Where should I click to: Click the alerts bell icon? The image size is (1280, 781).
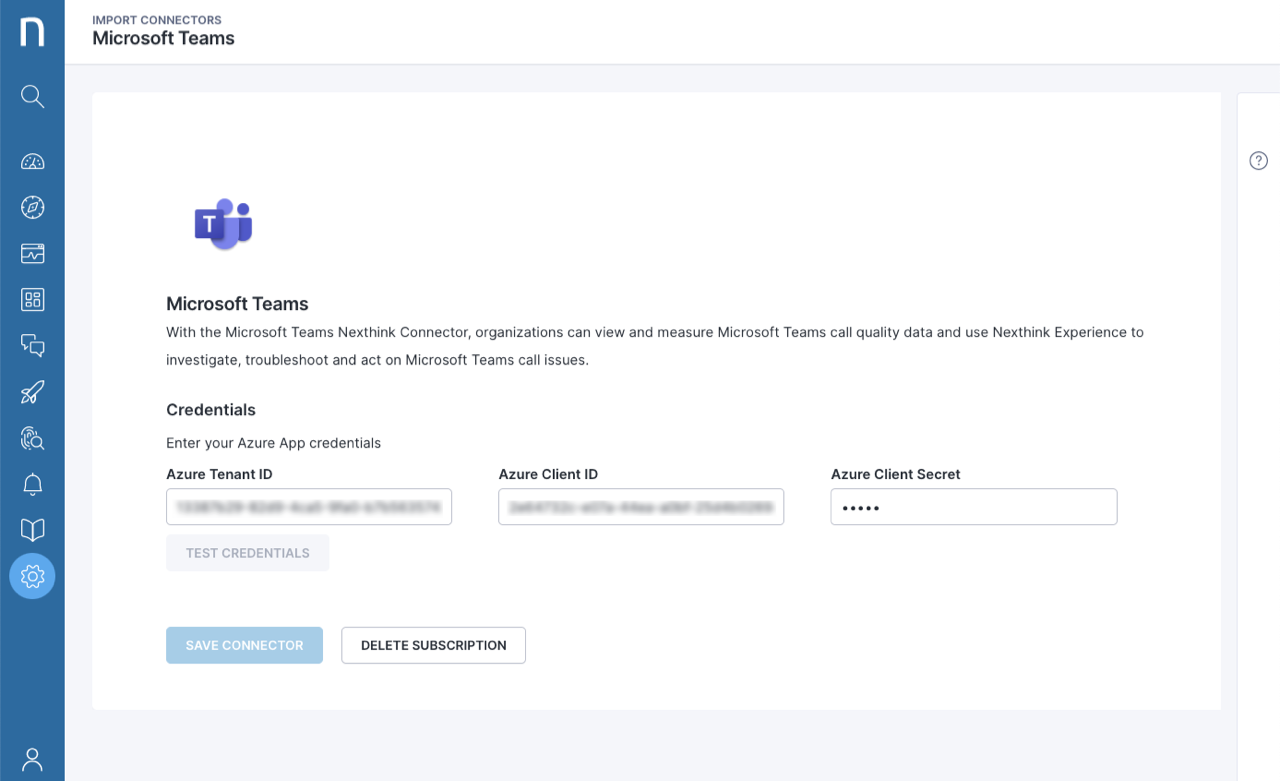pyautogui.click(x=32, y=484)
